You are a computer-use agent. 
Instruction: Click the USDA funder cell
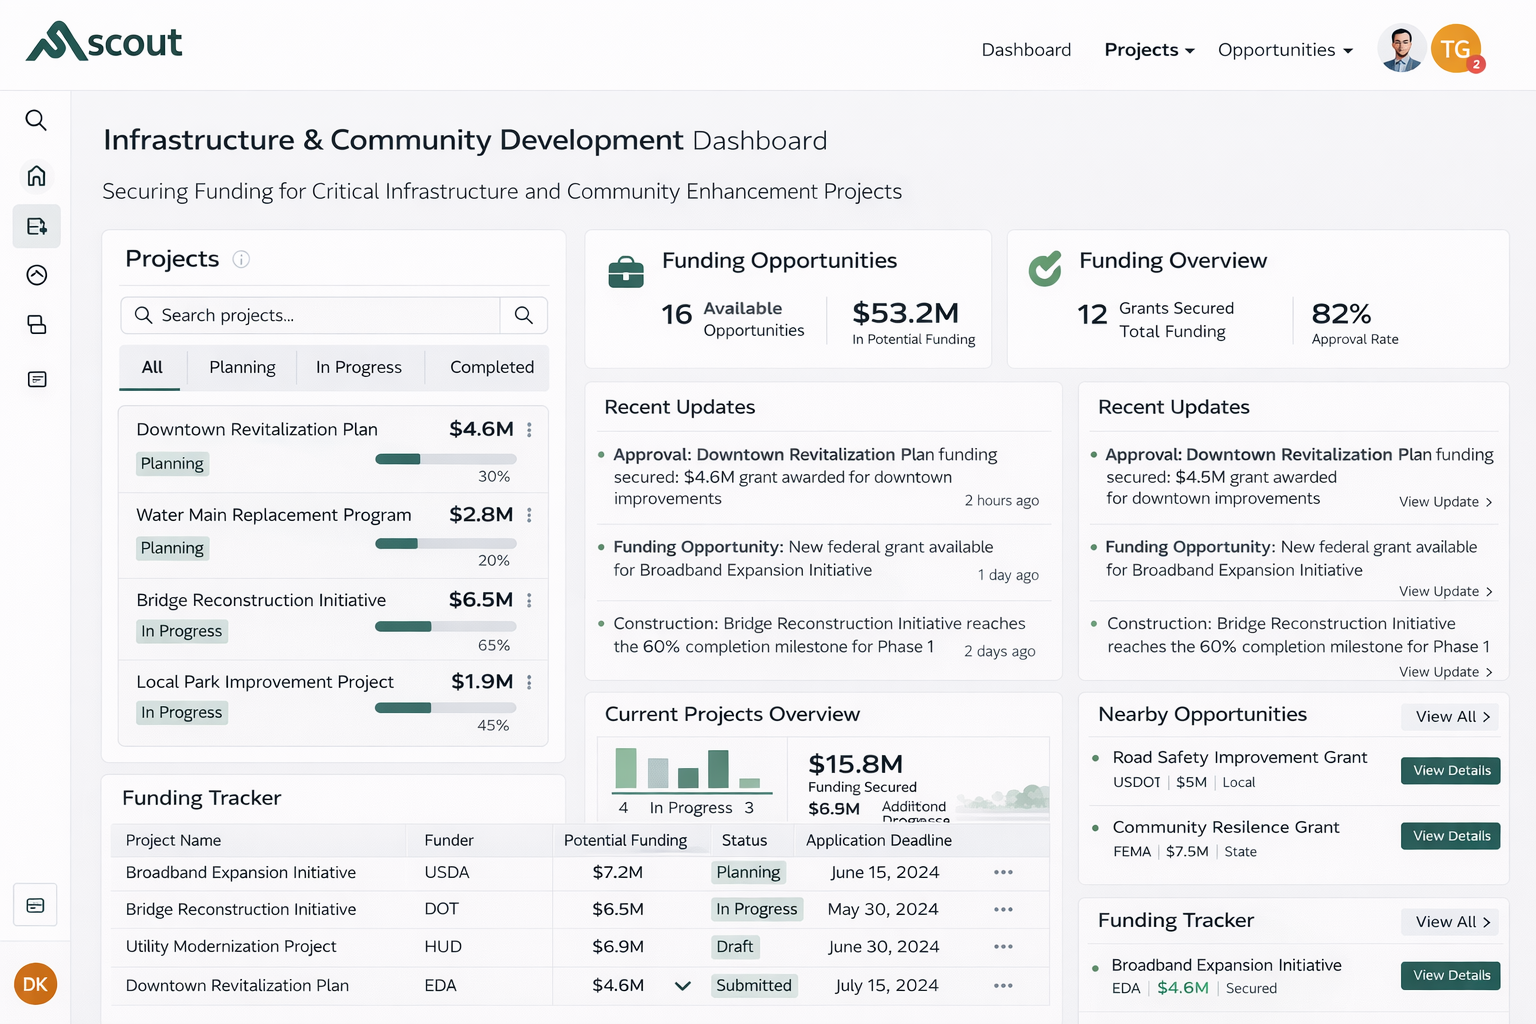click(446, 872)
